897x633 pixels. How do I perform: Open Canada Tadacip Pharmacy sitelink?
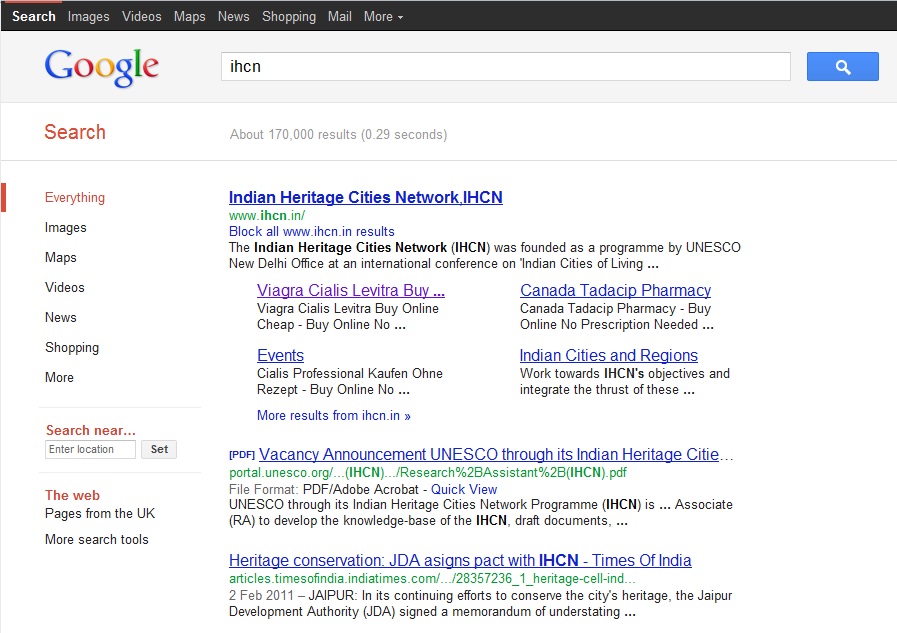(x=616, y=290)
